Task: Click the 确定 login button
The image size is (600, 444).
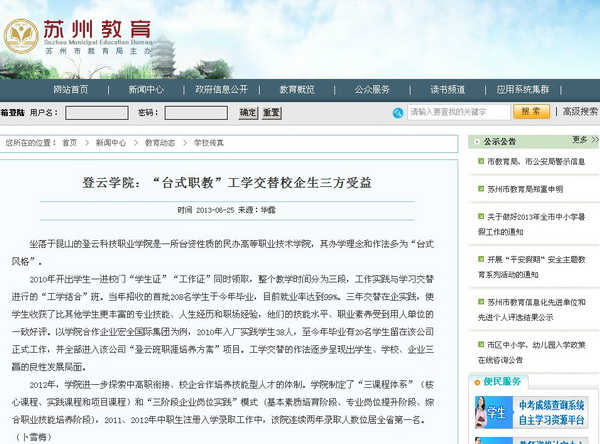Action: (x=248, y=113)
